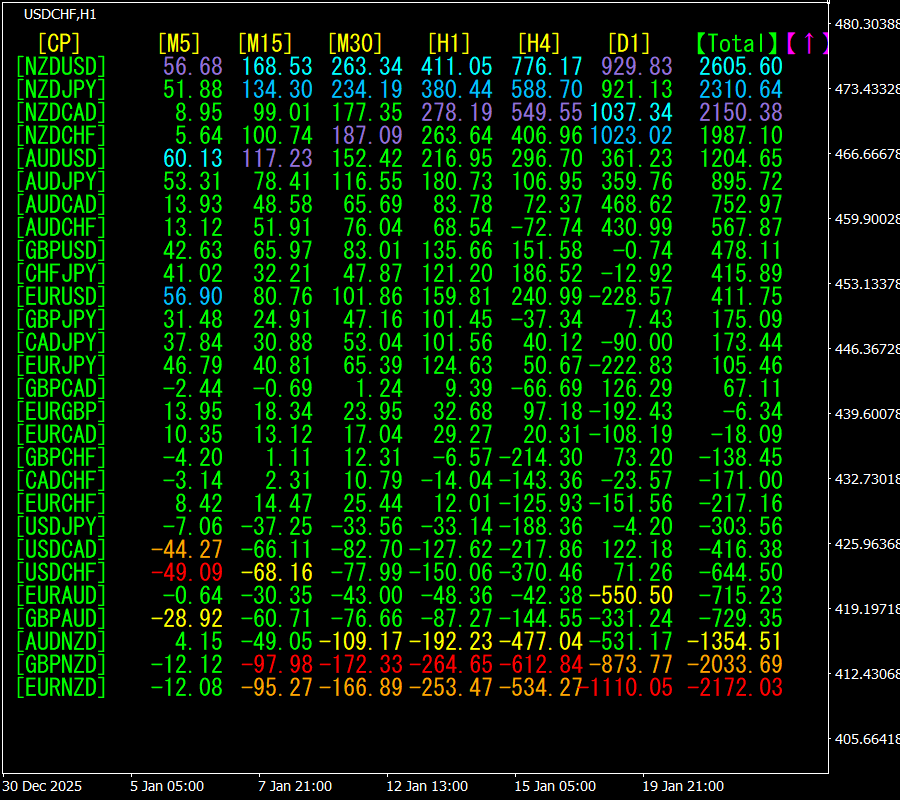Viewport: 900px width, 800px height.
Task: Click the [USDCHF] pair label
Action: tap(61, 572)
